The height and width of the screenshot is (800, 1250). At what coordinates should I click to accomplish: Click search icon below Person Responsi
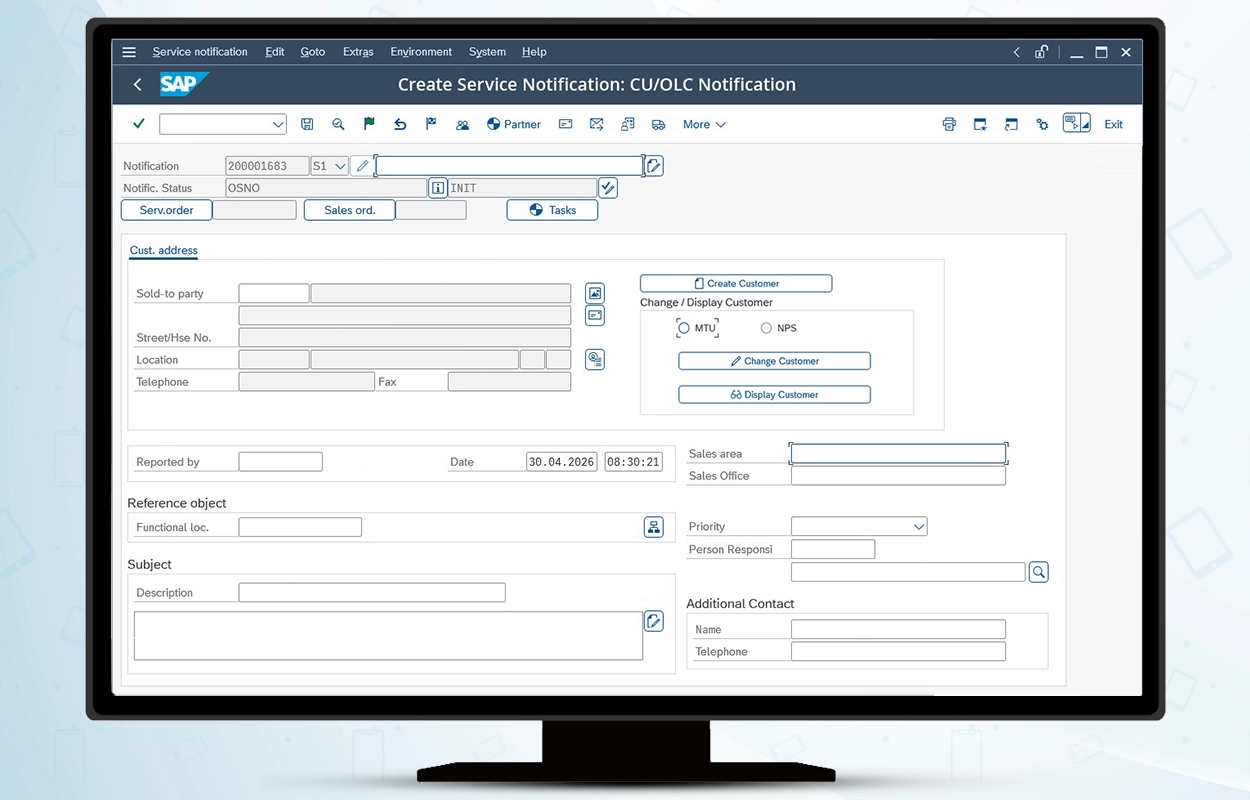click(1038, 572)
